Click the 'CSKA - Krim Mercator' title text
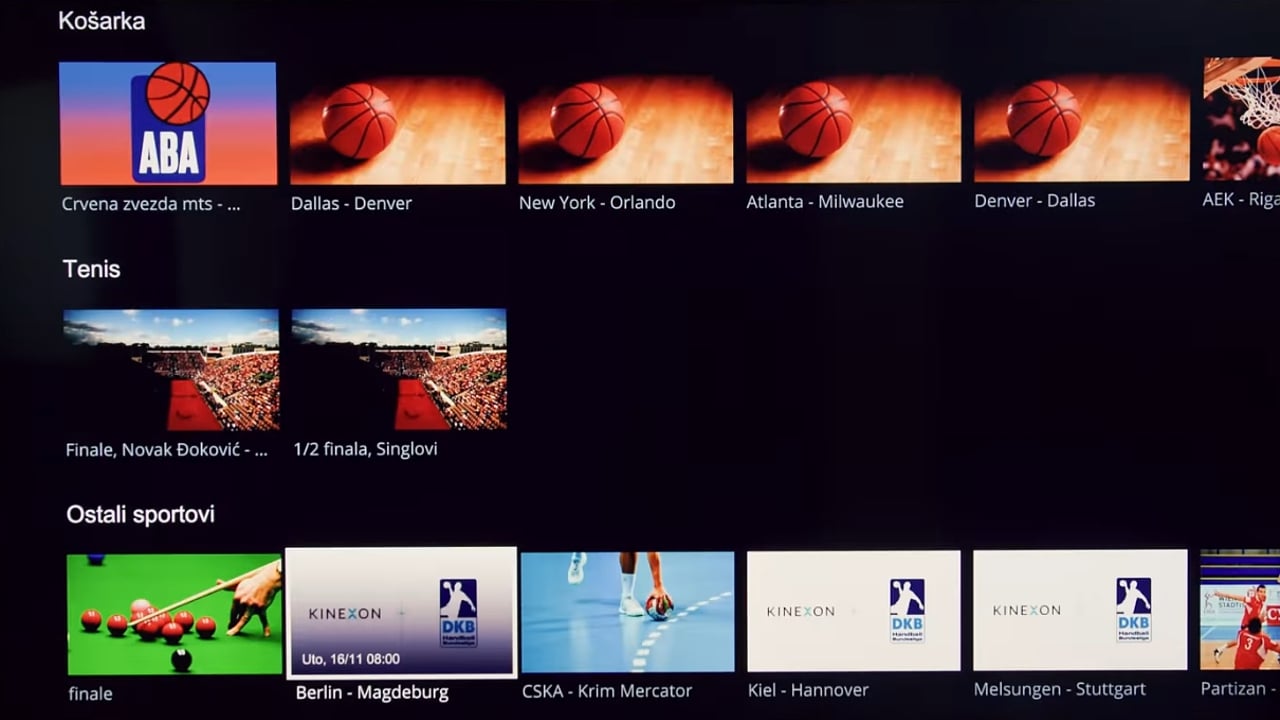The width and height of the screenshot is (1280, 720). [x=607, y=690]
